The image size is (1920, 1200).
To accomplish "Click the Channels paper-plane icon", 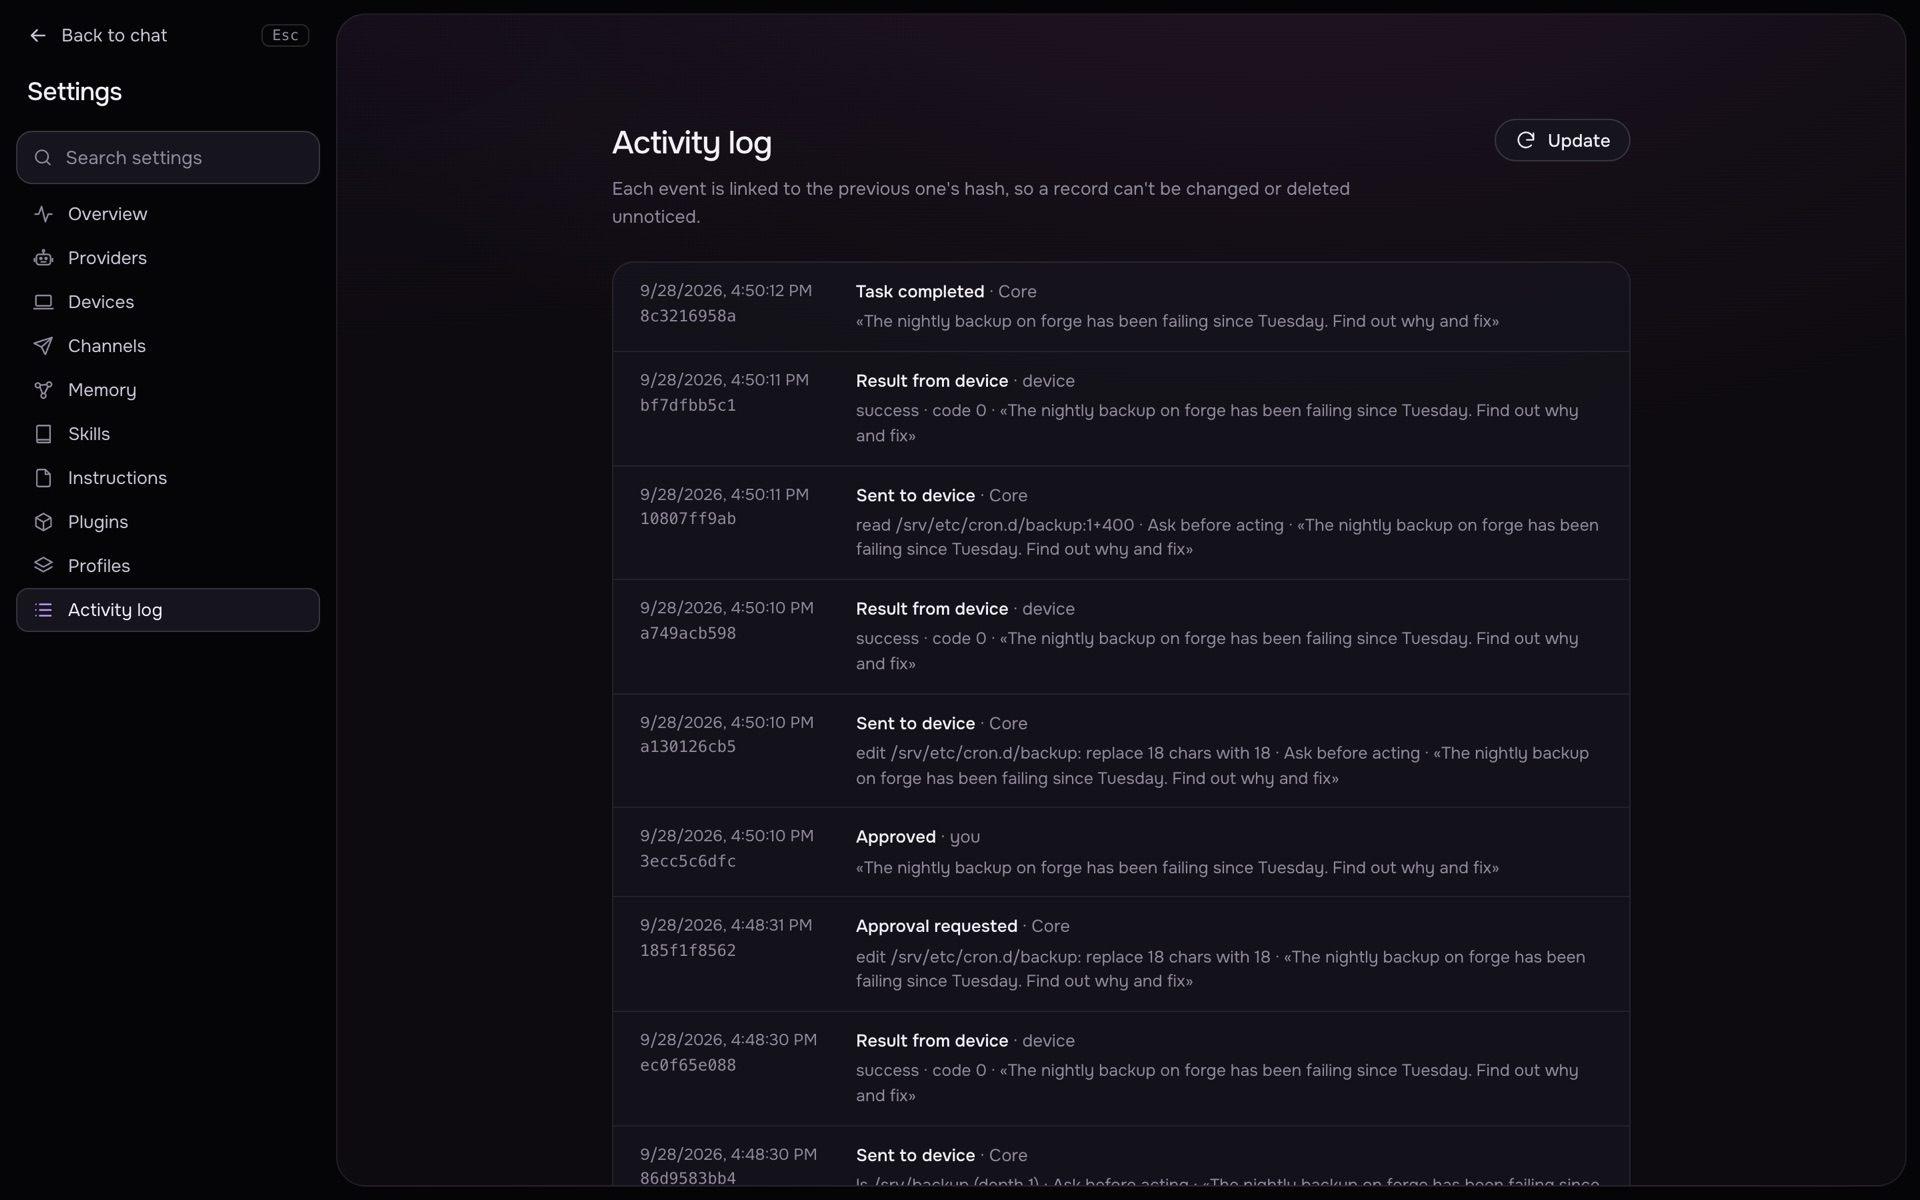I will point(43,346).
